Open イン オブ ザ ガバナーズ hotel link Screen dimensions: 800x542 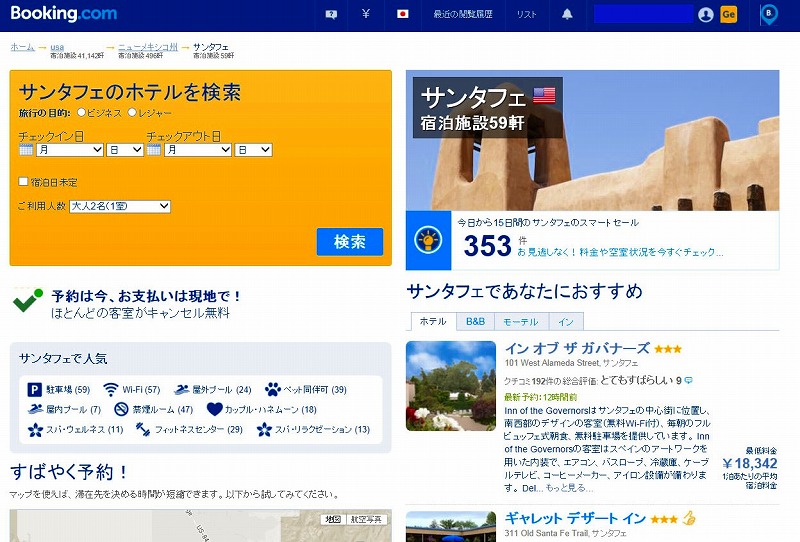pos(577,348)
